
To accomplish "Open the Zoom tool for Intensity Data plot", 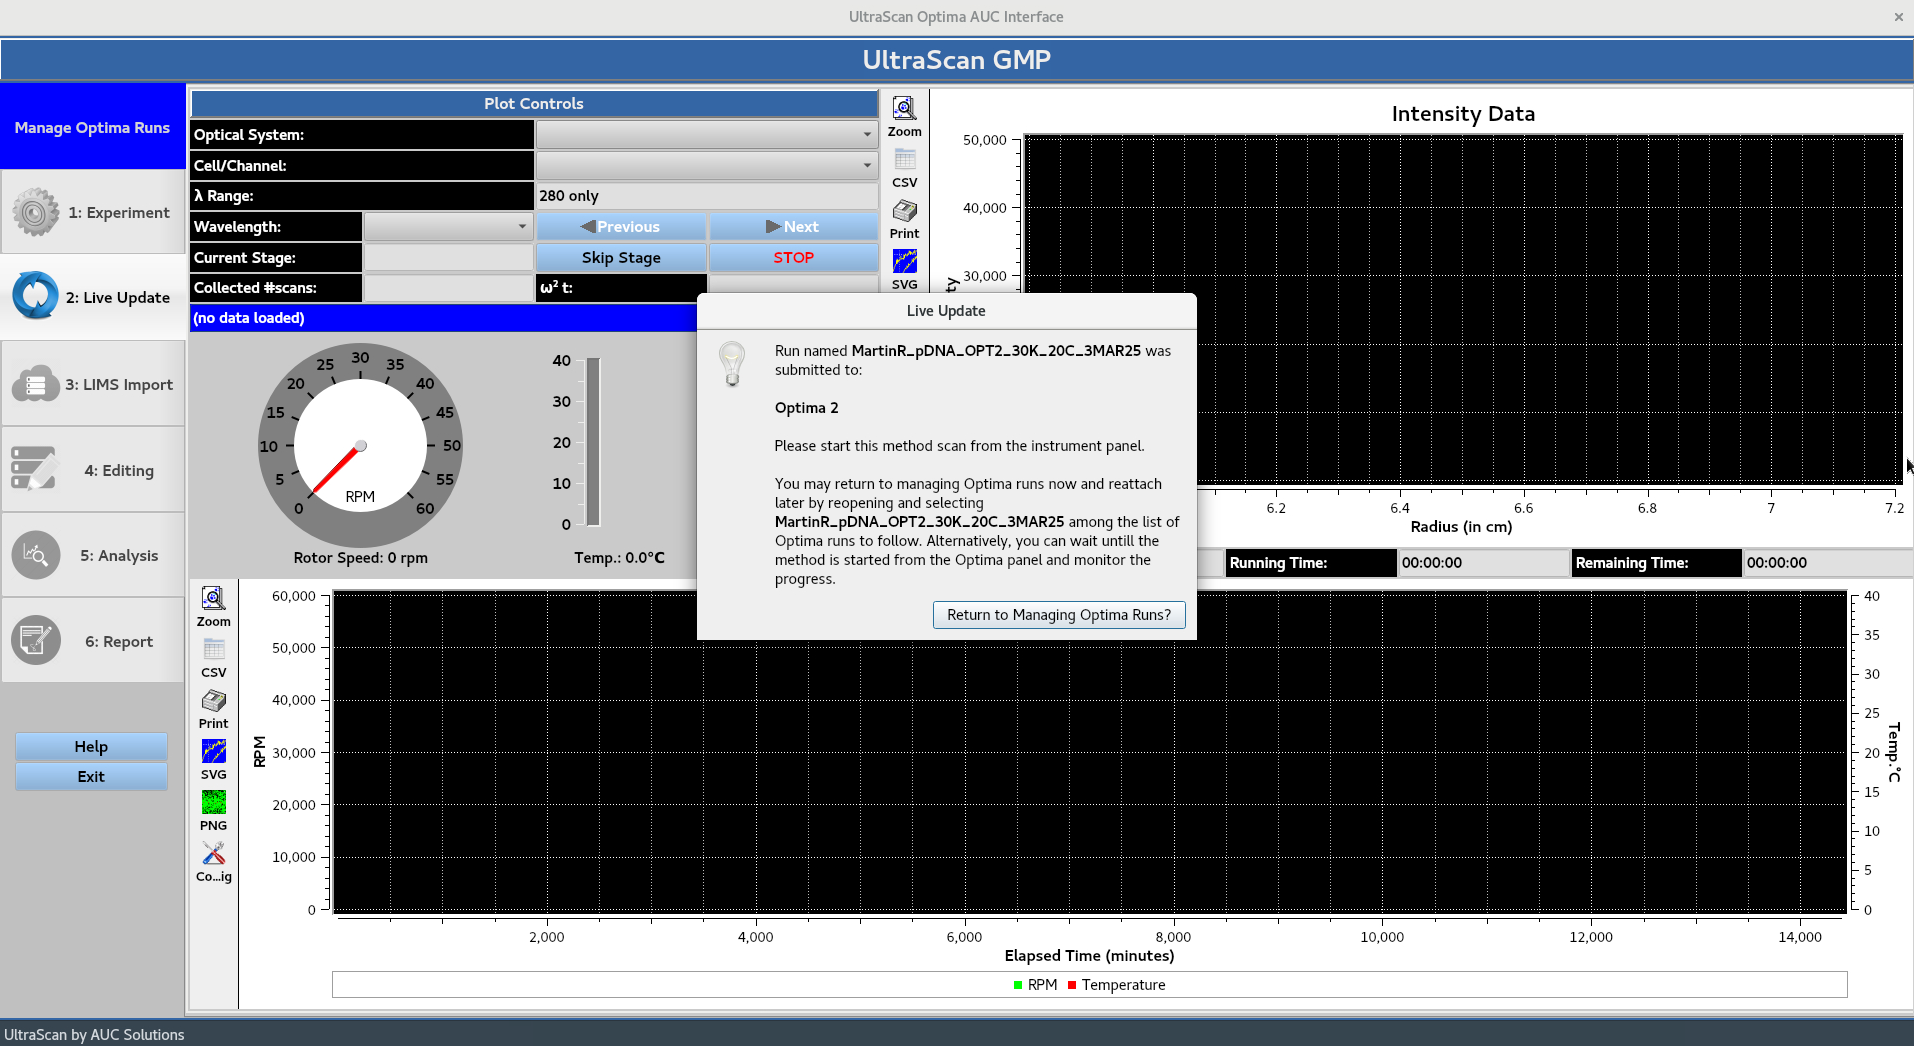I will click(x=904, y=112).
